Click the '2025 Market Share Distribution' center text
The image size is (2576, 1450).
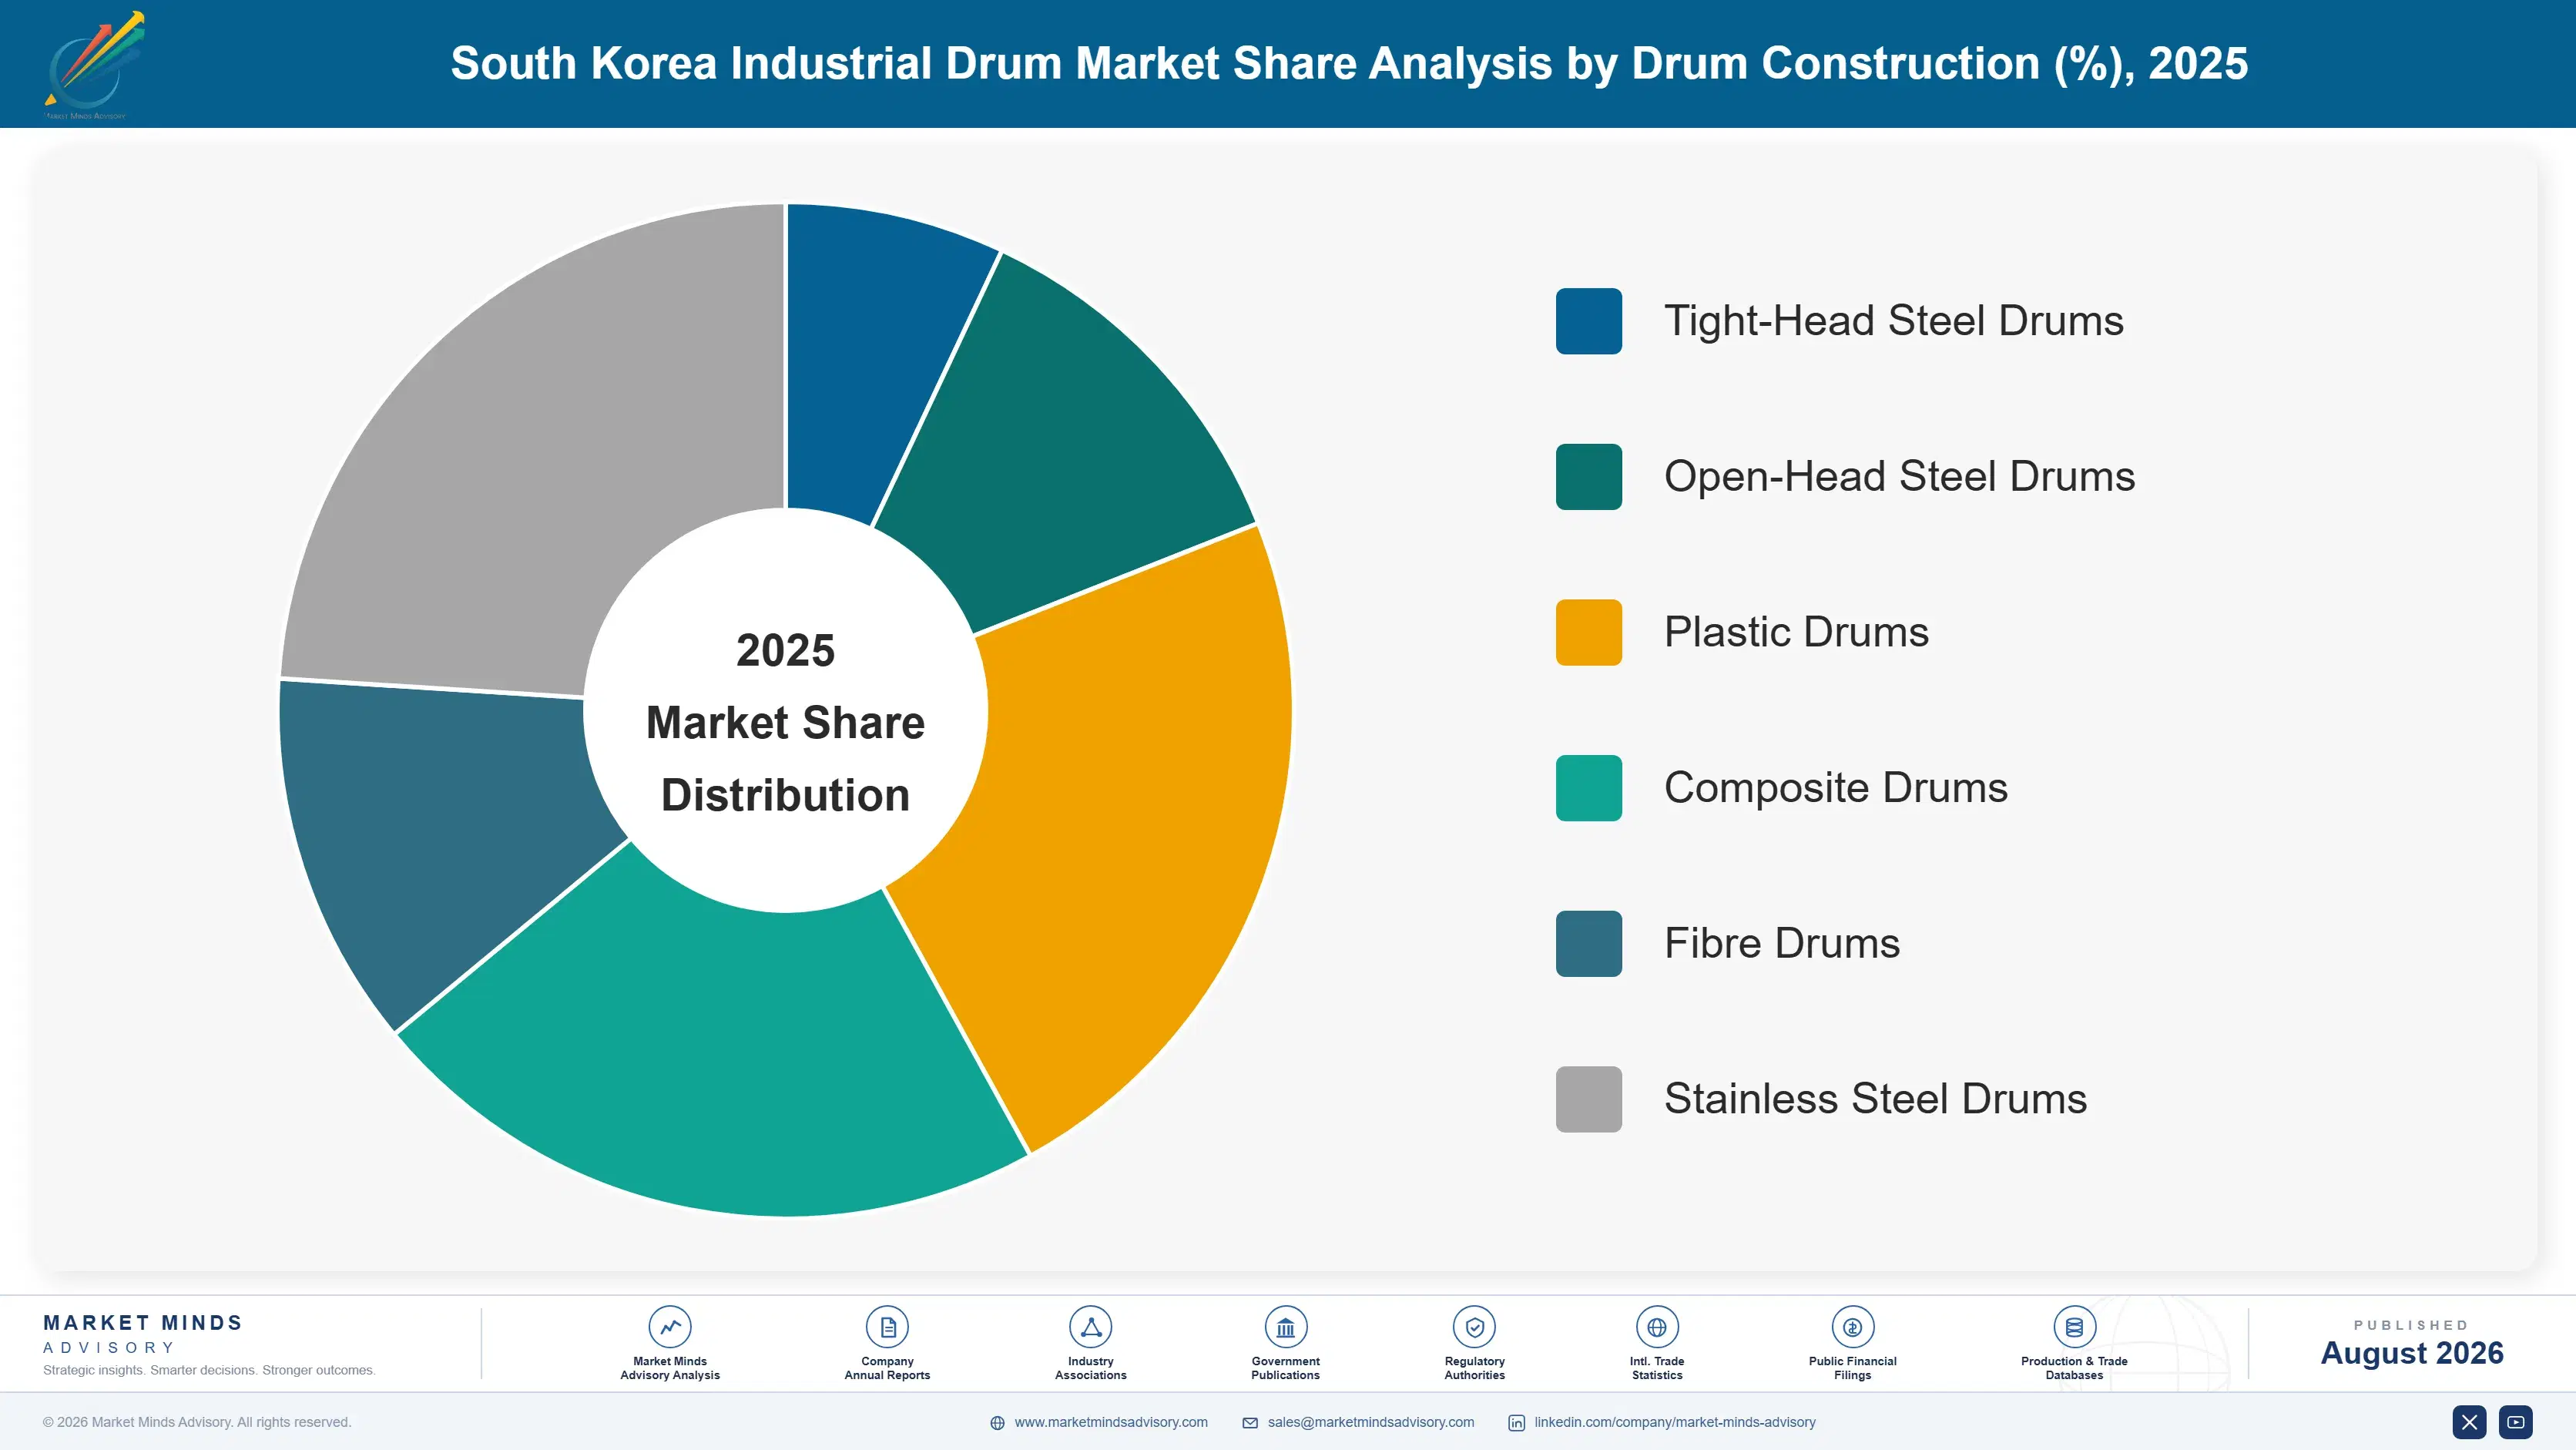pos(785,722)
